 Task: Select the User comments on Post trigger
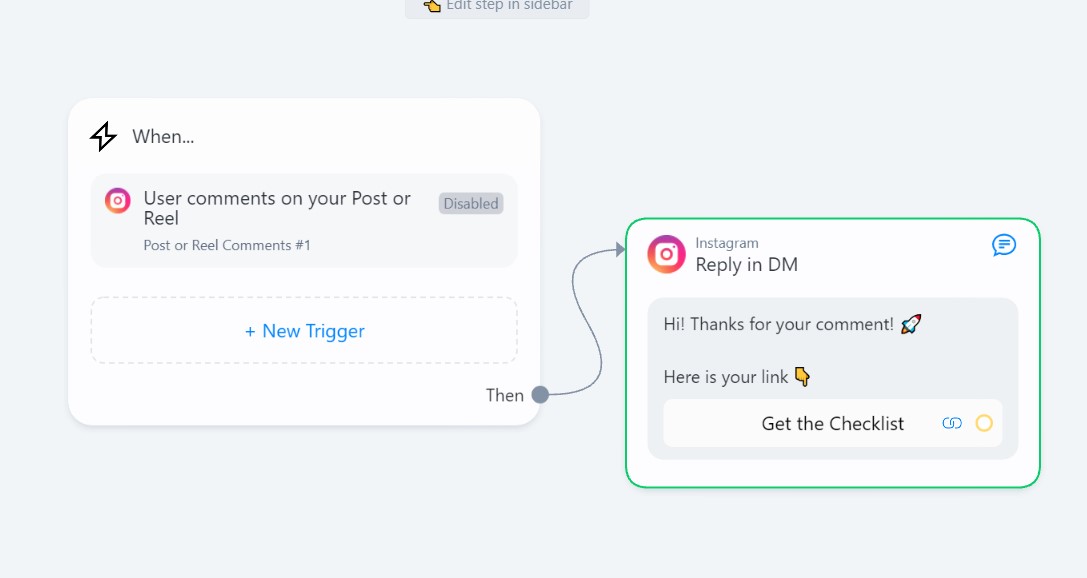pyautogui.click(x=304, y=220)
